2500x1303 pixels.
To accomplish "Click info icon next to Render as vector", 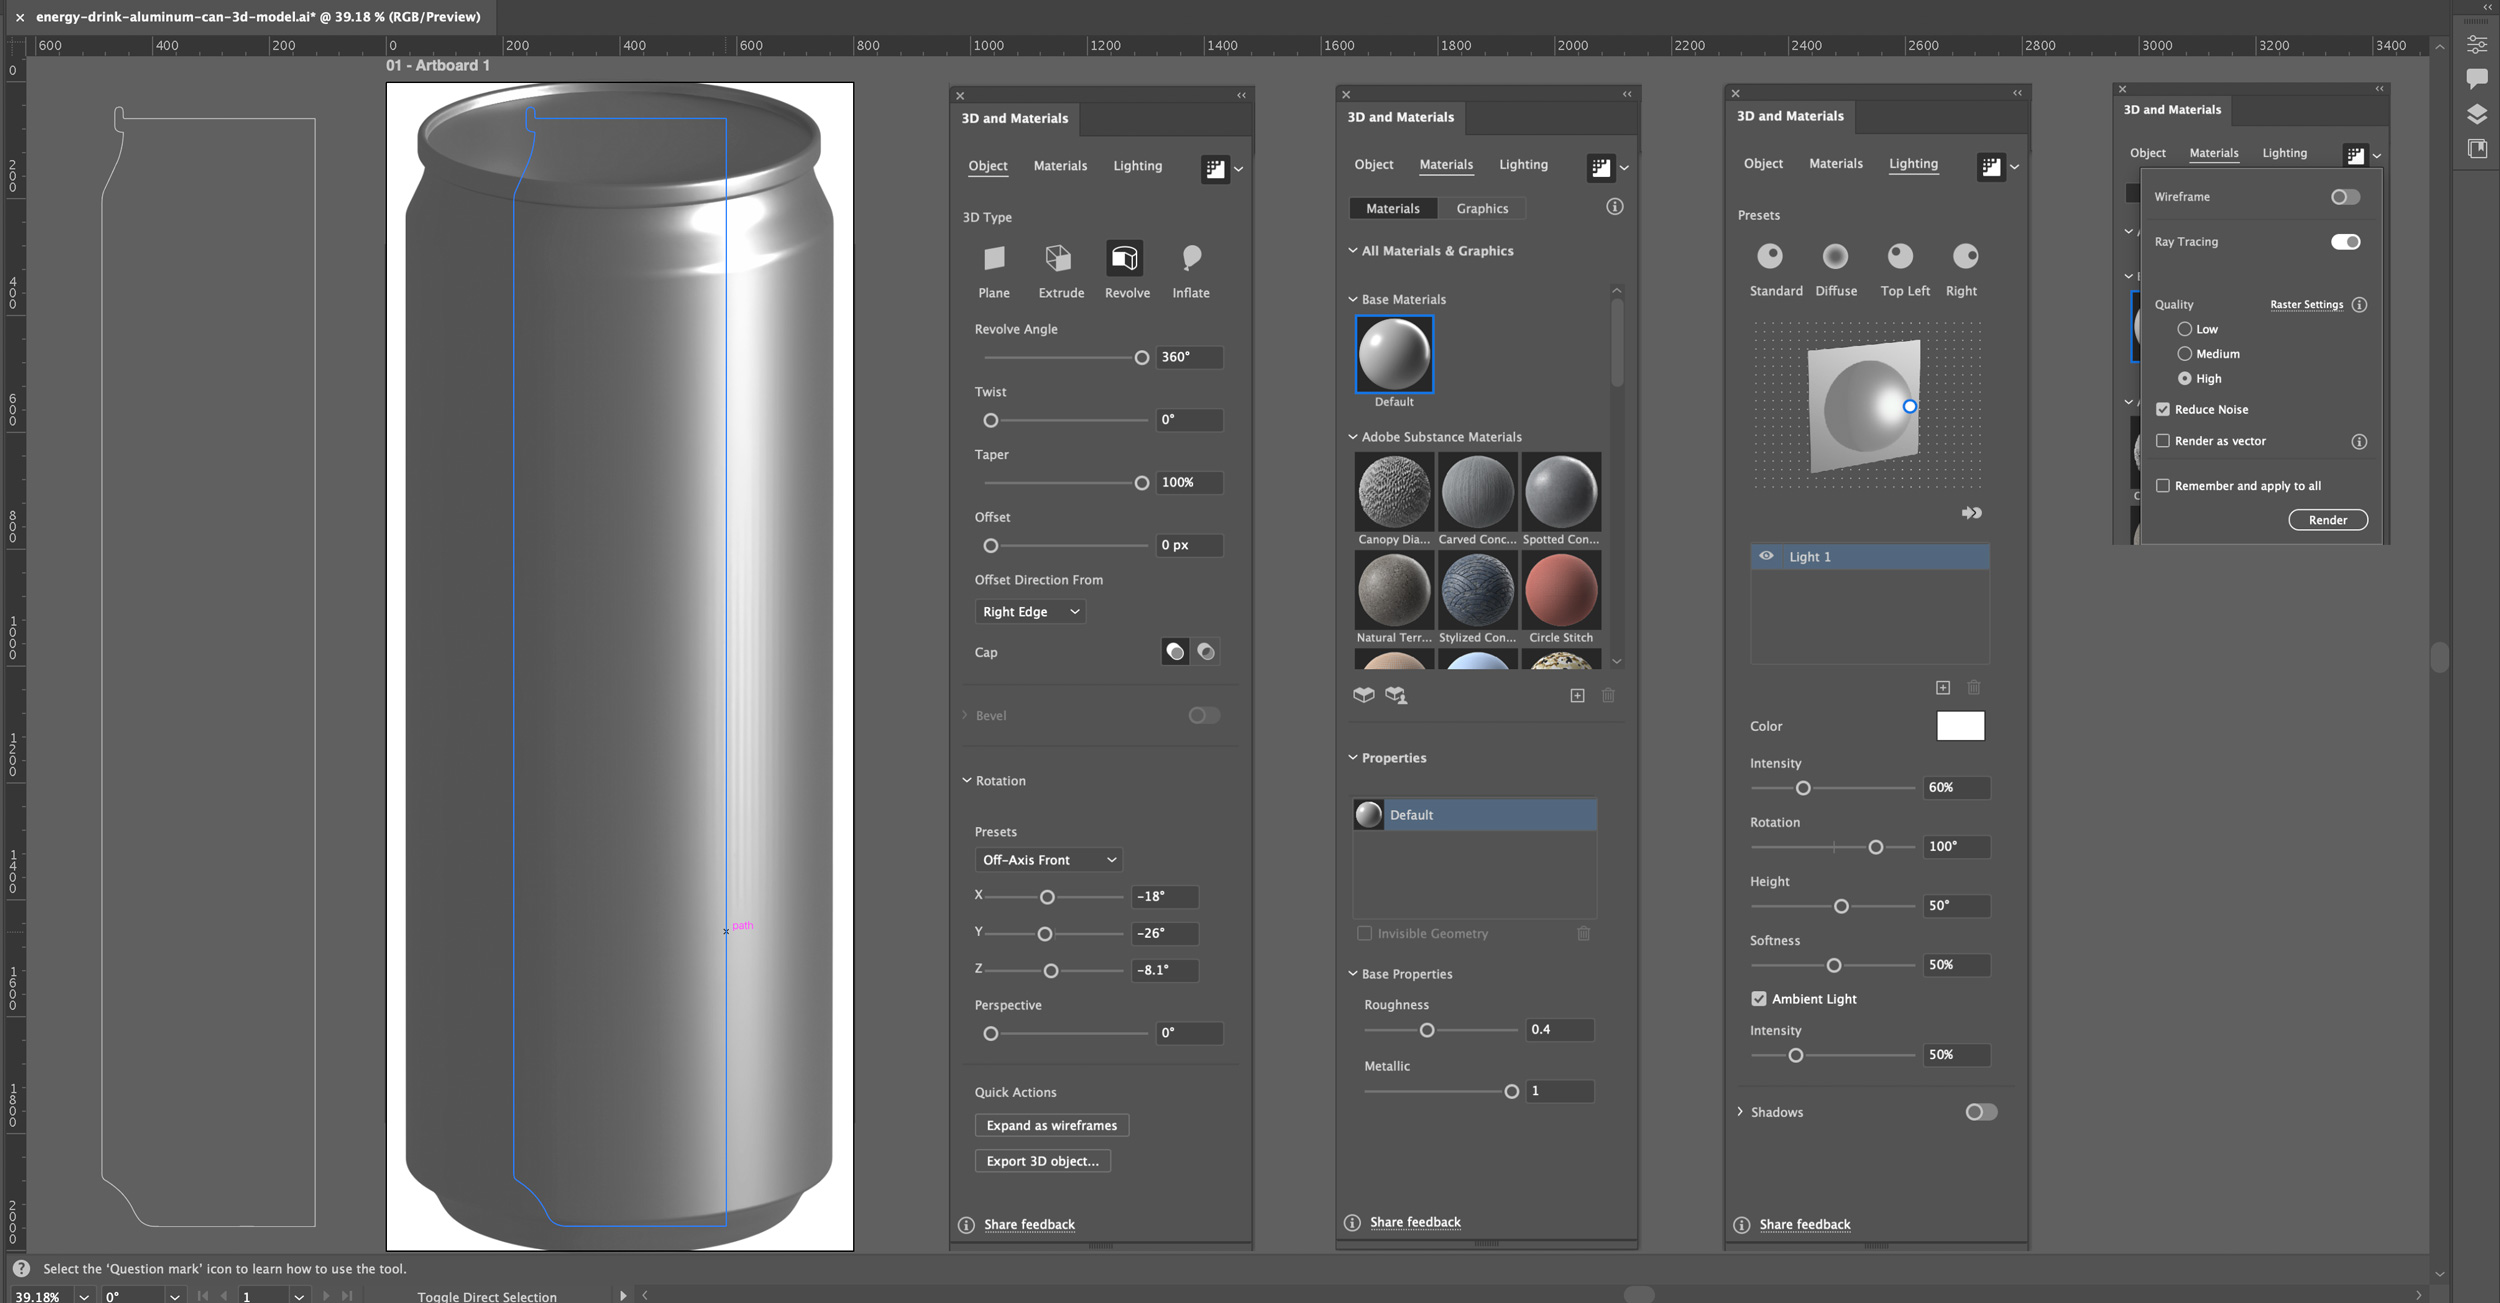I will point(2359,441).
